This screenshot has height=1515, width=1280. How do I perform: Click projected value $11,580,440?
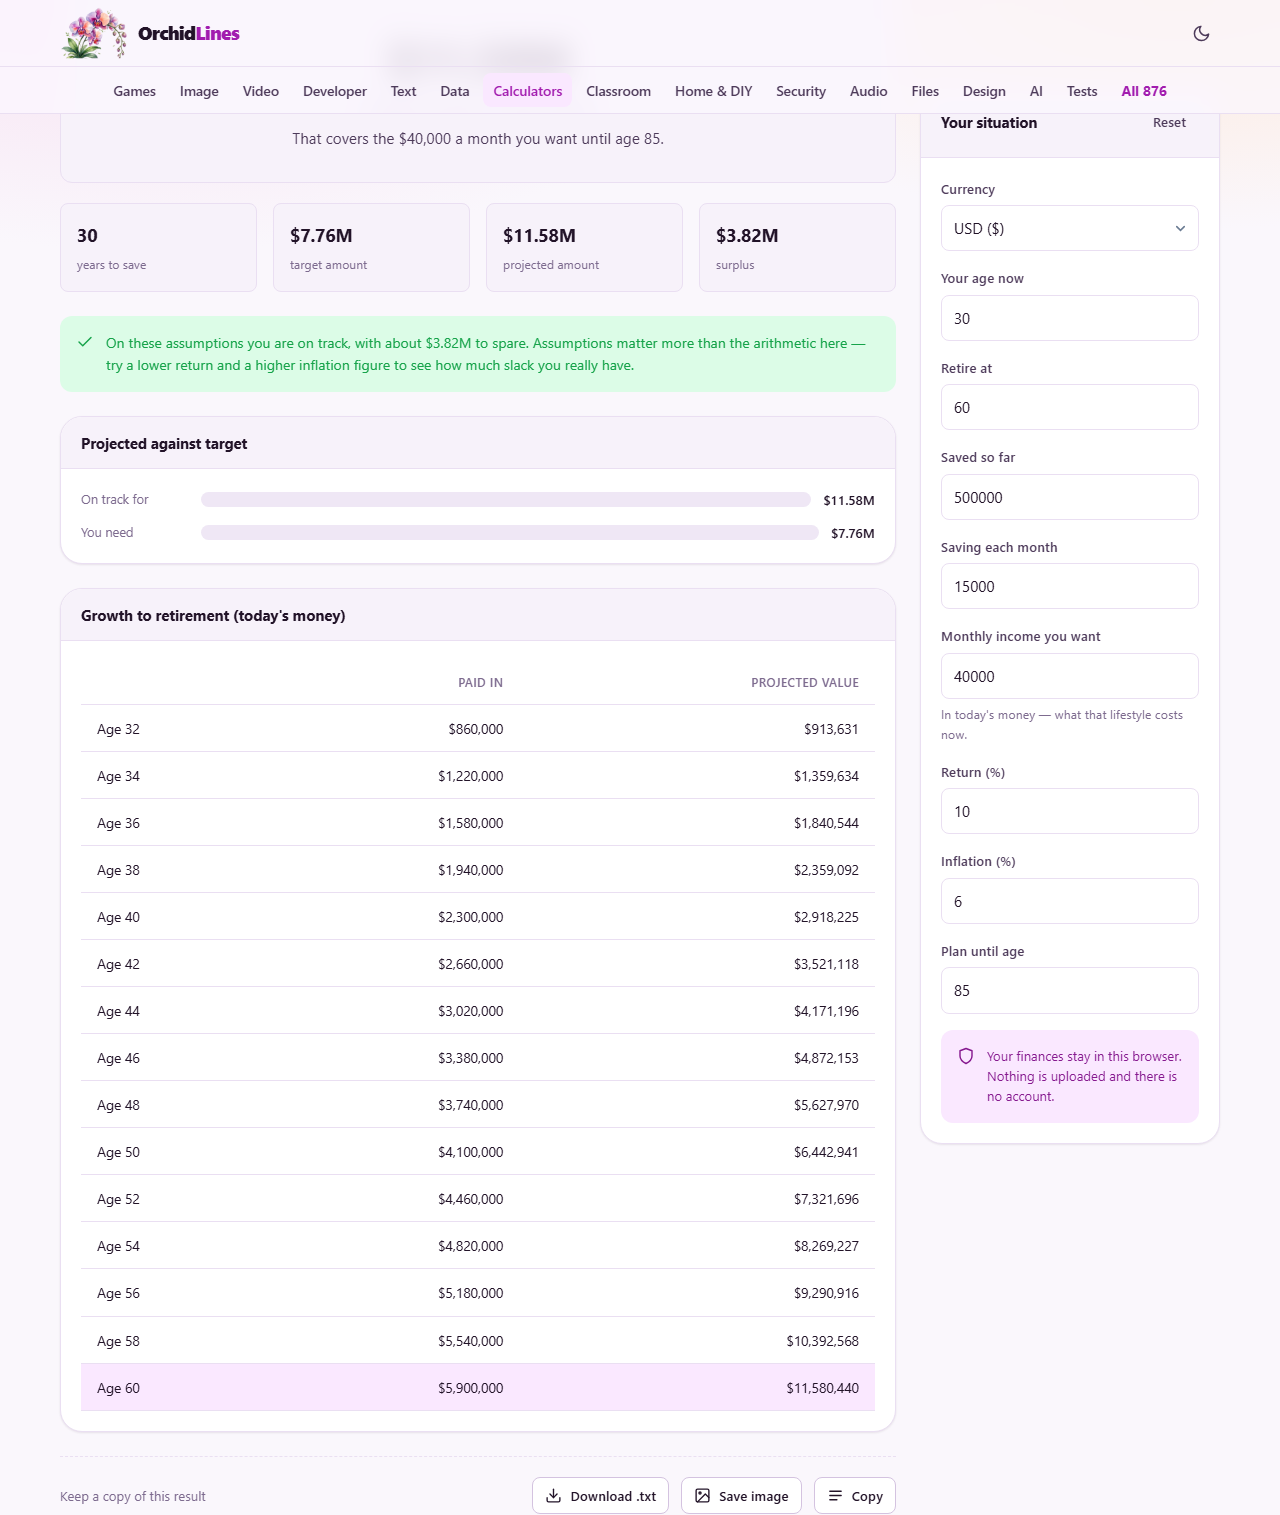point(822,1388)
